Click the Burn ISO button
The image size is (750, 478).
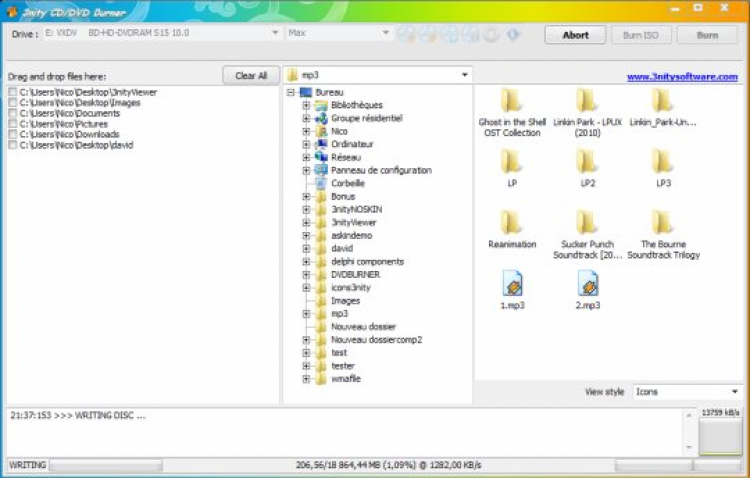point(641,35)
